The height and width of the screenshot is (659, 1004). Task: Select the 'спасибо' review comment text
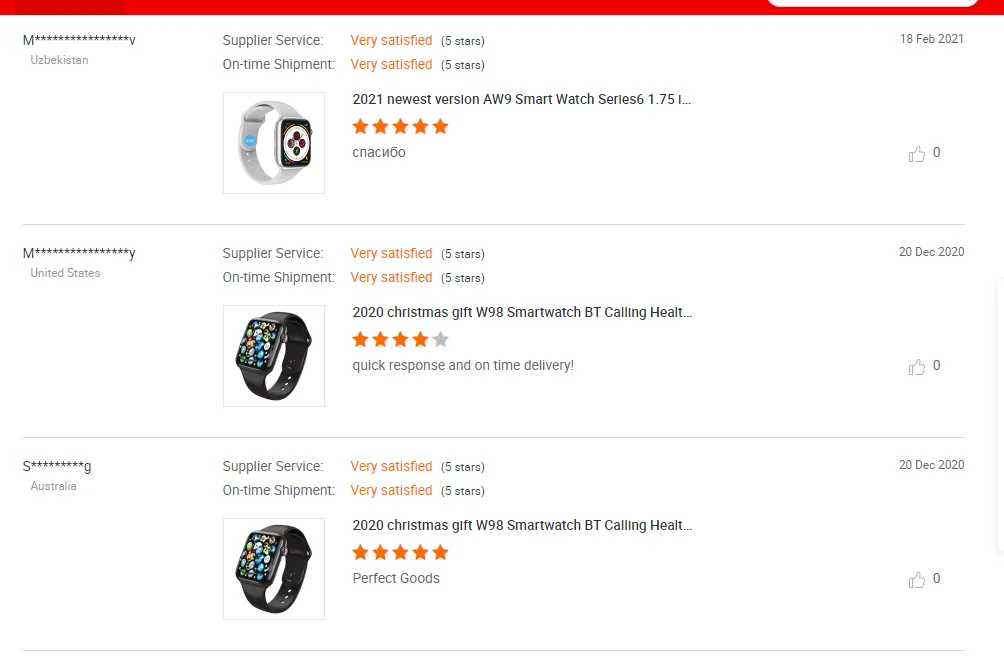(379, 152)
